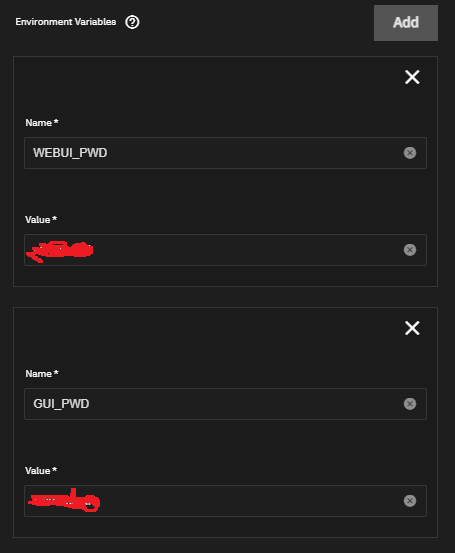Image resolution: width=455 pixels, height=553 pixels.
Task: Click the Environment Variables section label
Action: tap(66, 22)
